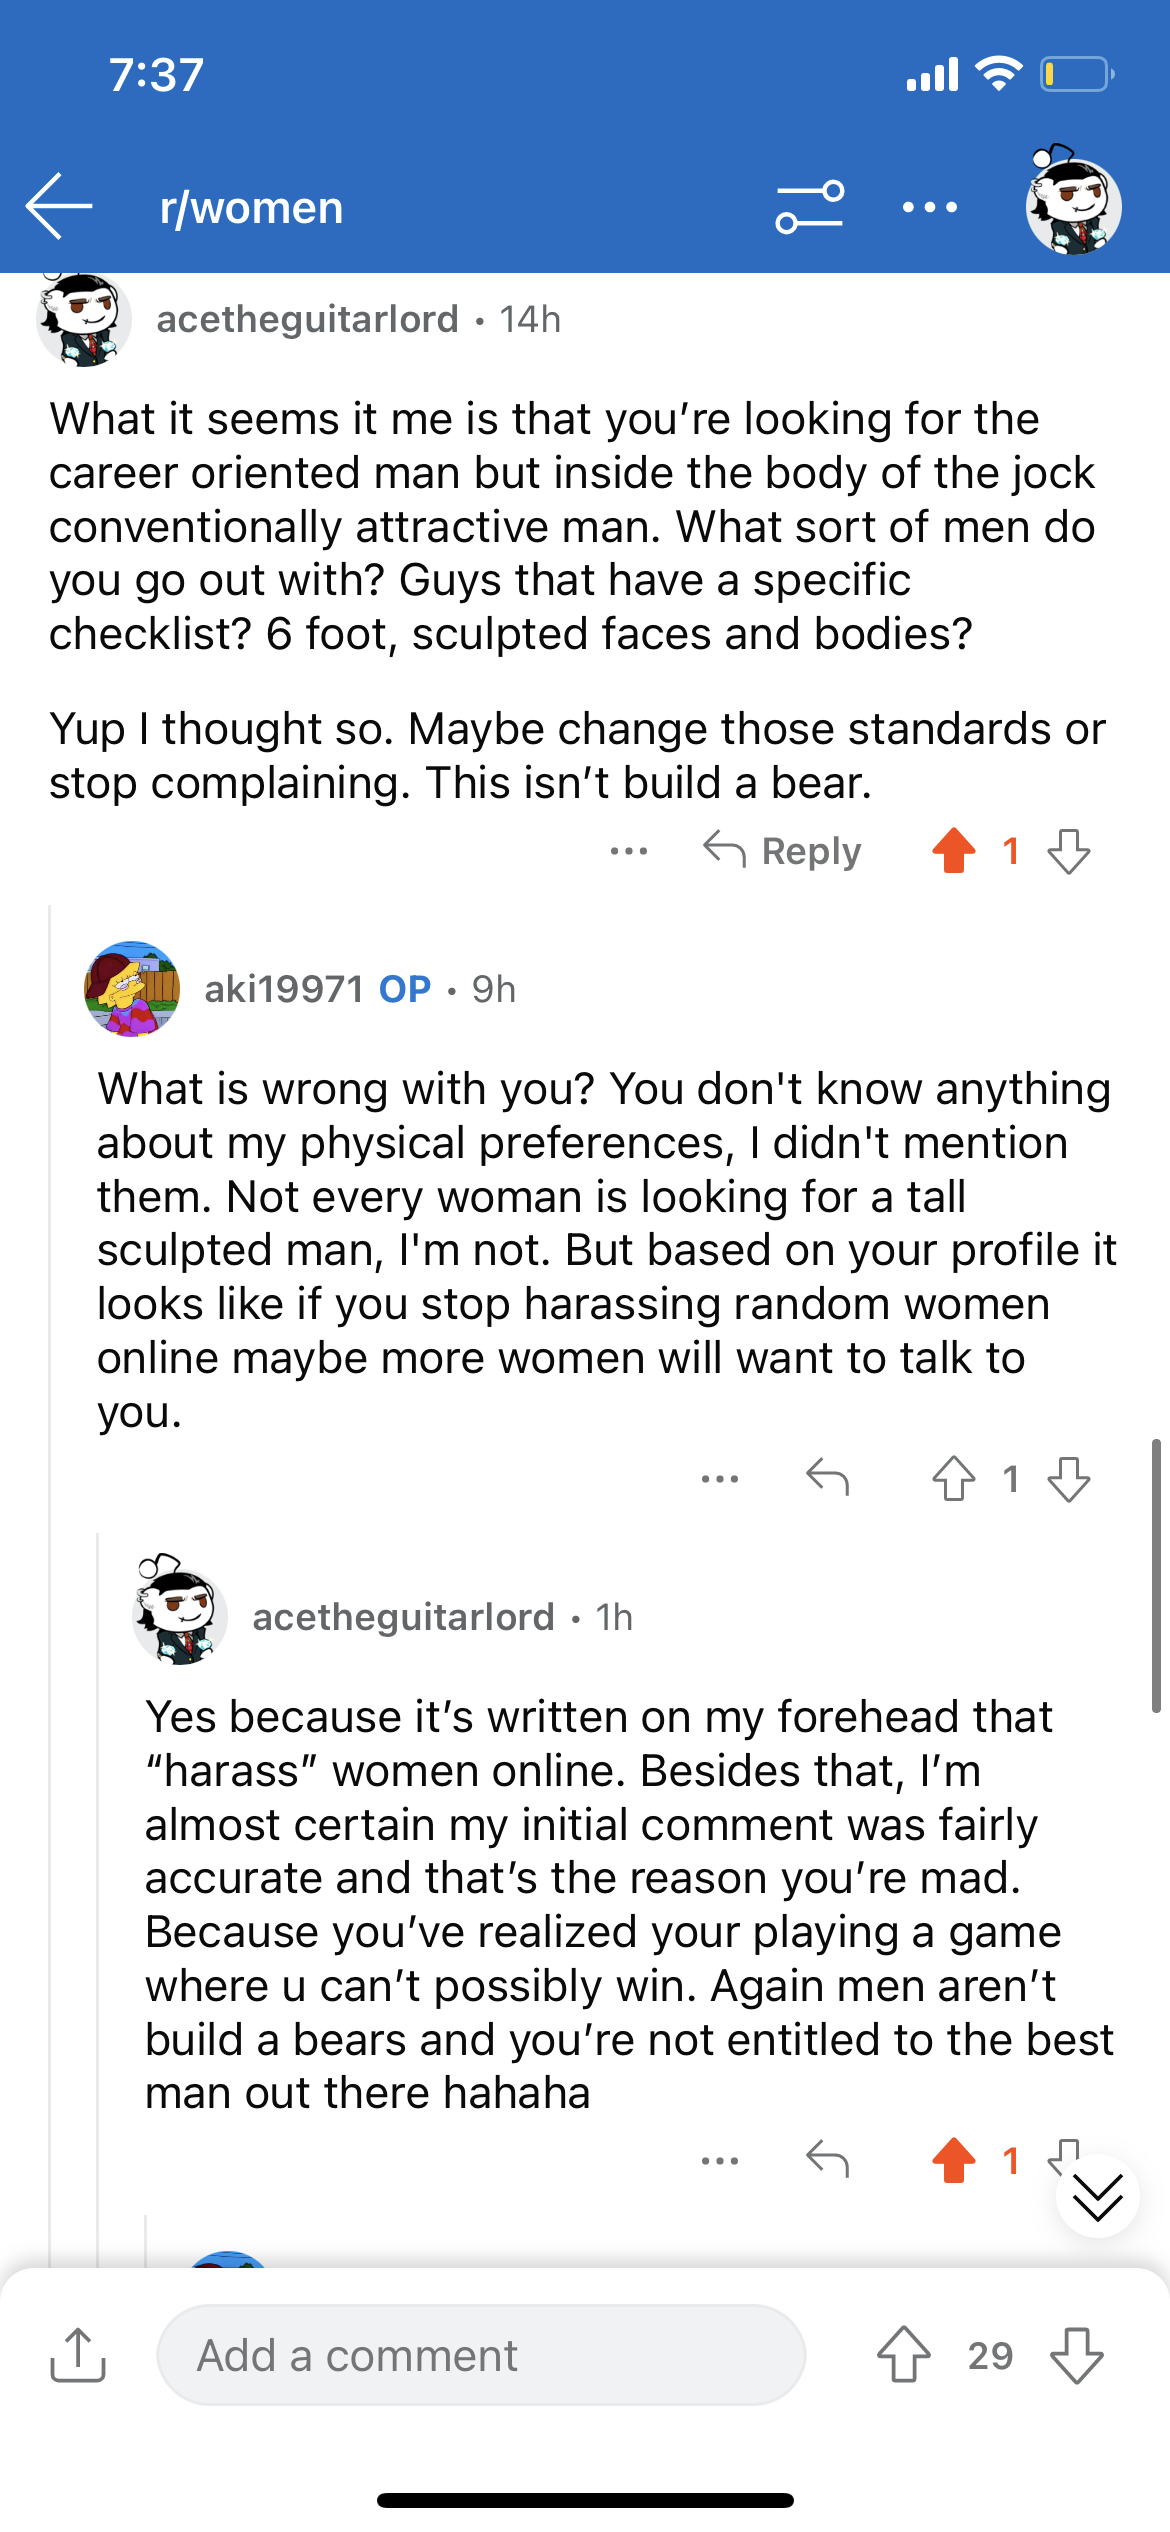Go back using the header arrow
This screenshot has width=1170, height=2532.
tap(59, 206)
